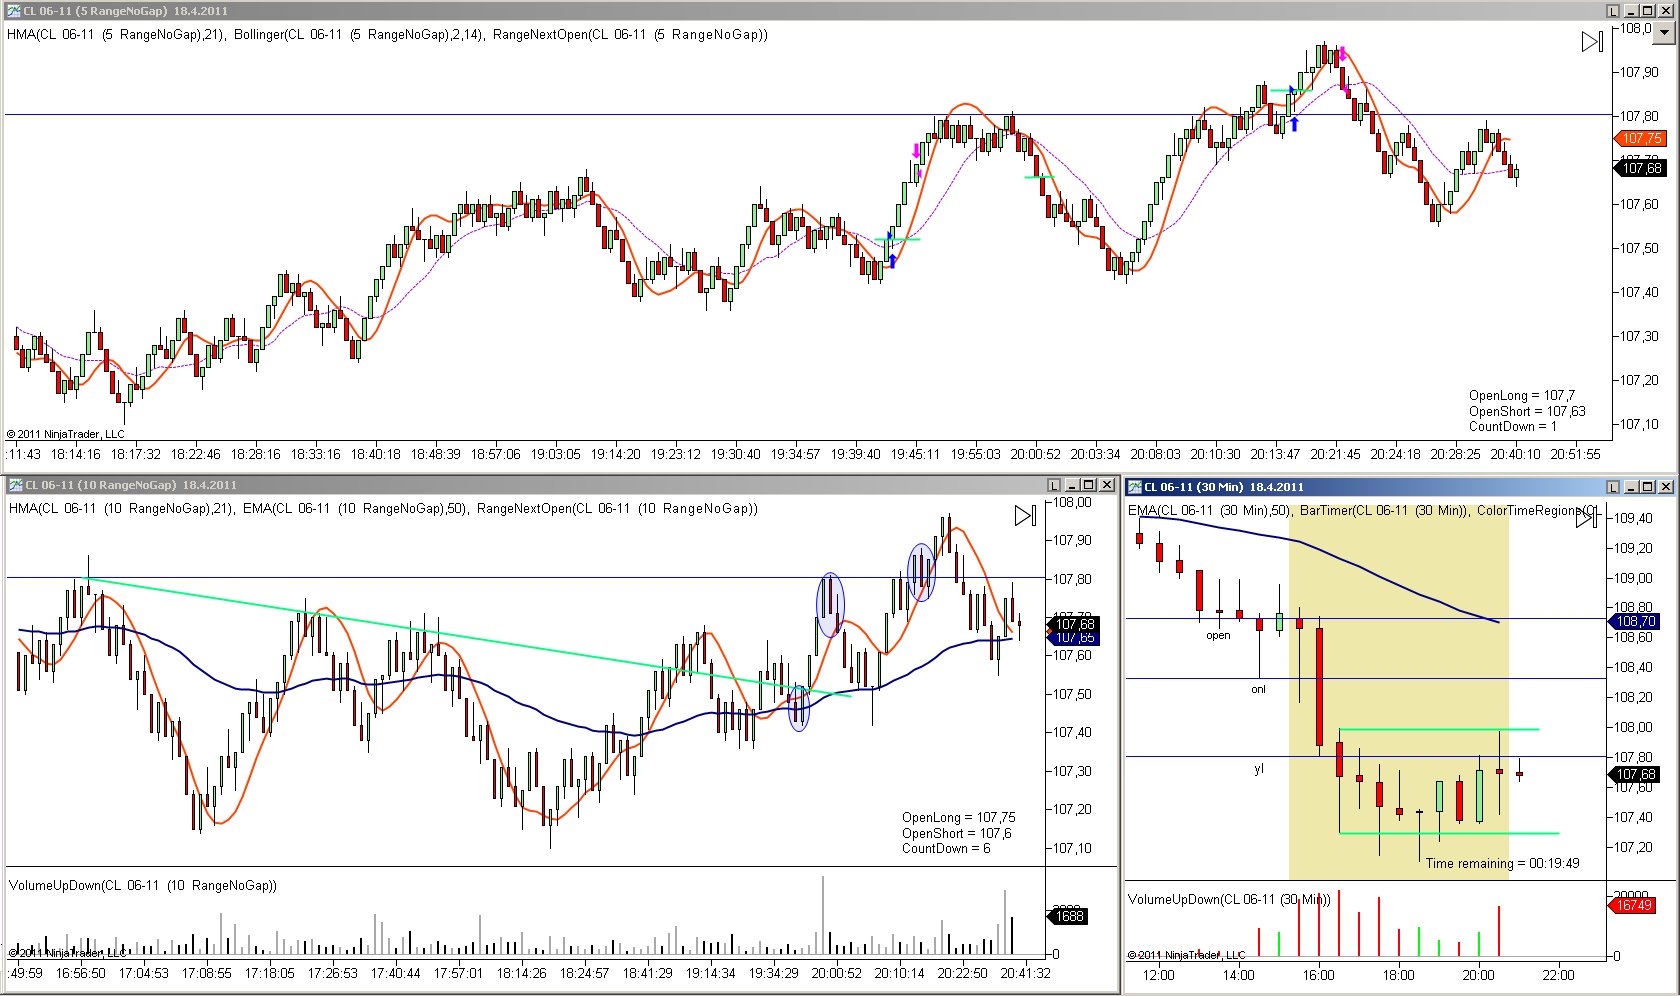The width and height of the screenshot is (1680, 996).
Task: Click the 'yl' line label in the 30 Min chart
Action: coord(1259,769)
